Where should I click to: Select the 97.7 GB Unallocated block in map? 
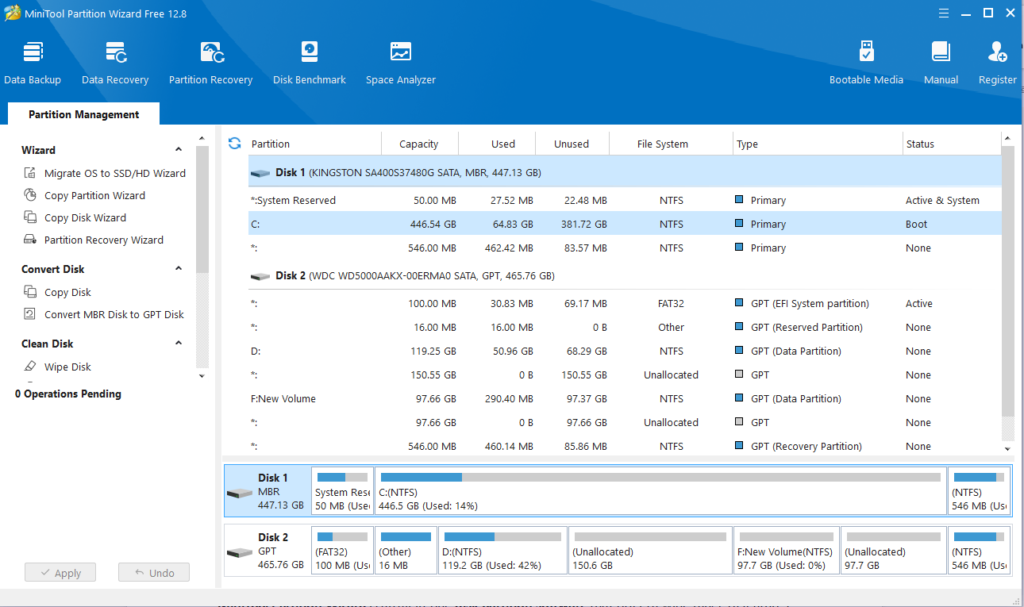(893, 550)
